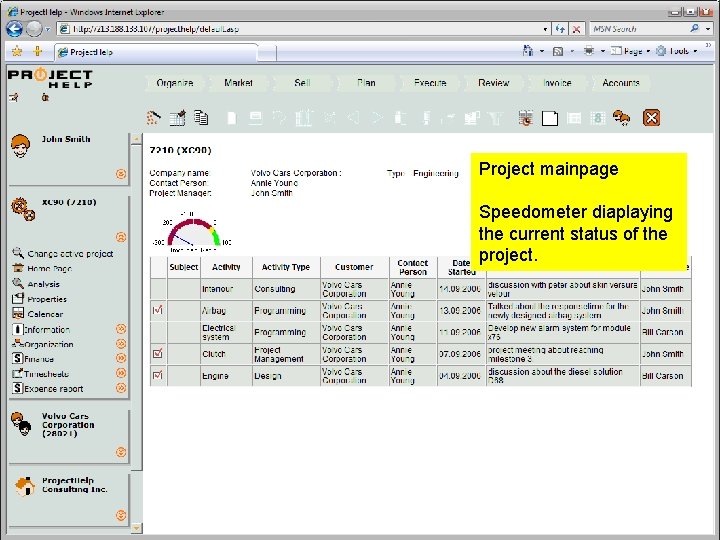Open the Sell menu tab
The height and width of the screenshot is (540, 720).
(302, 83)
